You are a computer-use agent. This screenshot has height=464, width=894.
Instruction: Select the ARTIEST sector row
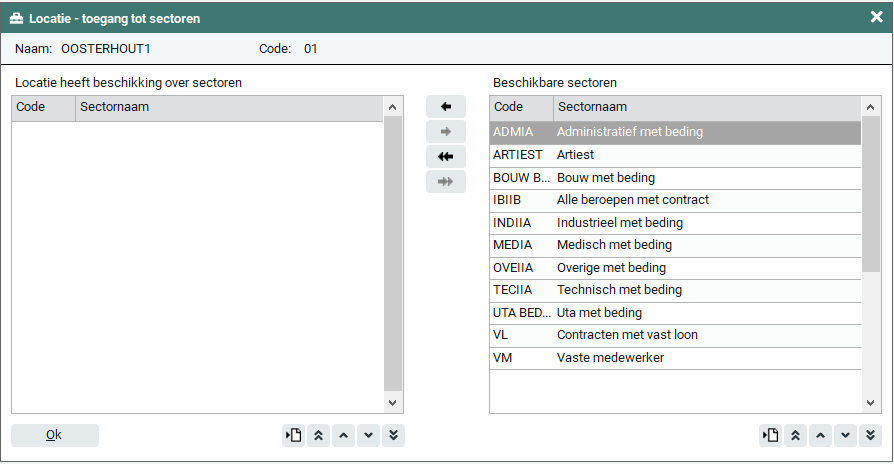pyautogui.click(x=675, y=155)
